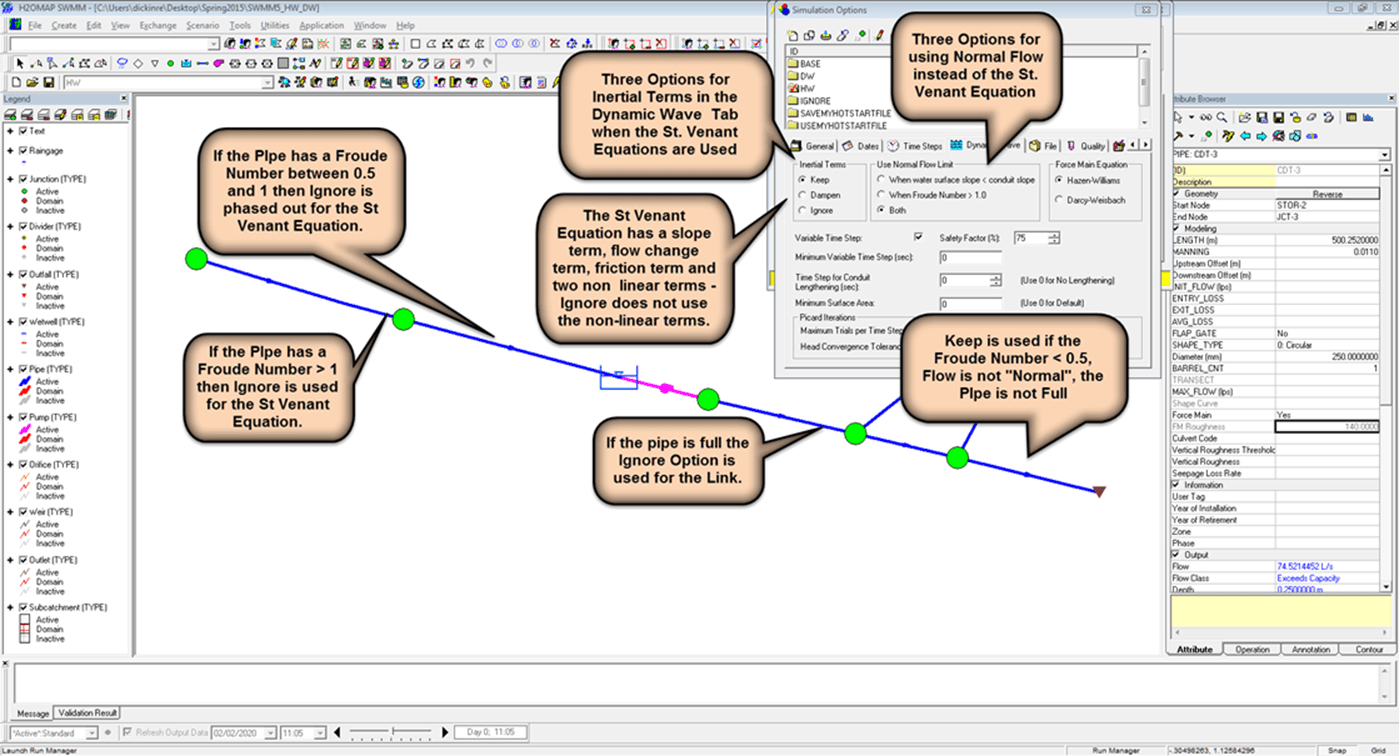Screen dimensions: 1399x756
Task: Click the green node creation tool icon
Action: [170, 64]
